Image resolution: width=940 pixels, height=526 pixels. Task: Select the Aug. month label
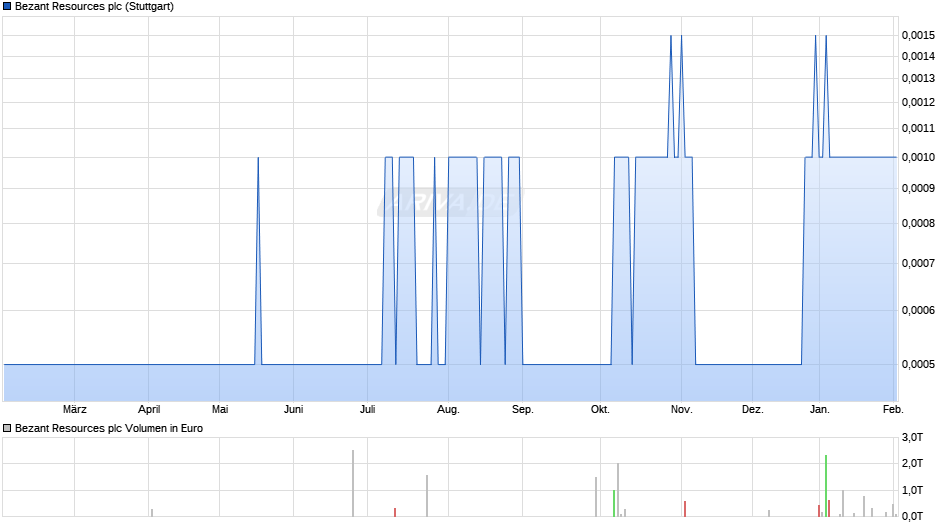click(448, 409)
